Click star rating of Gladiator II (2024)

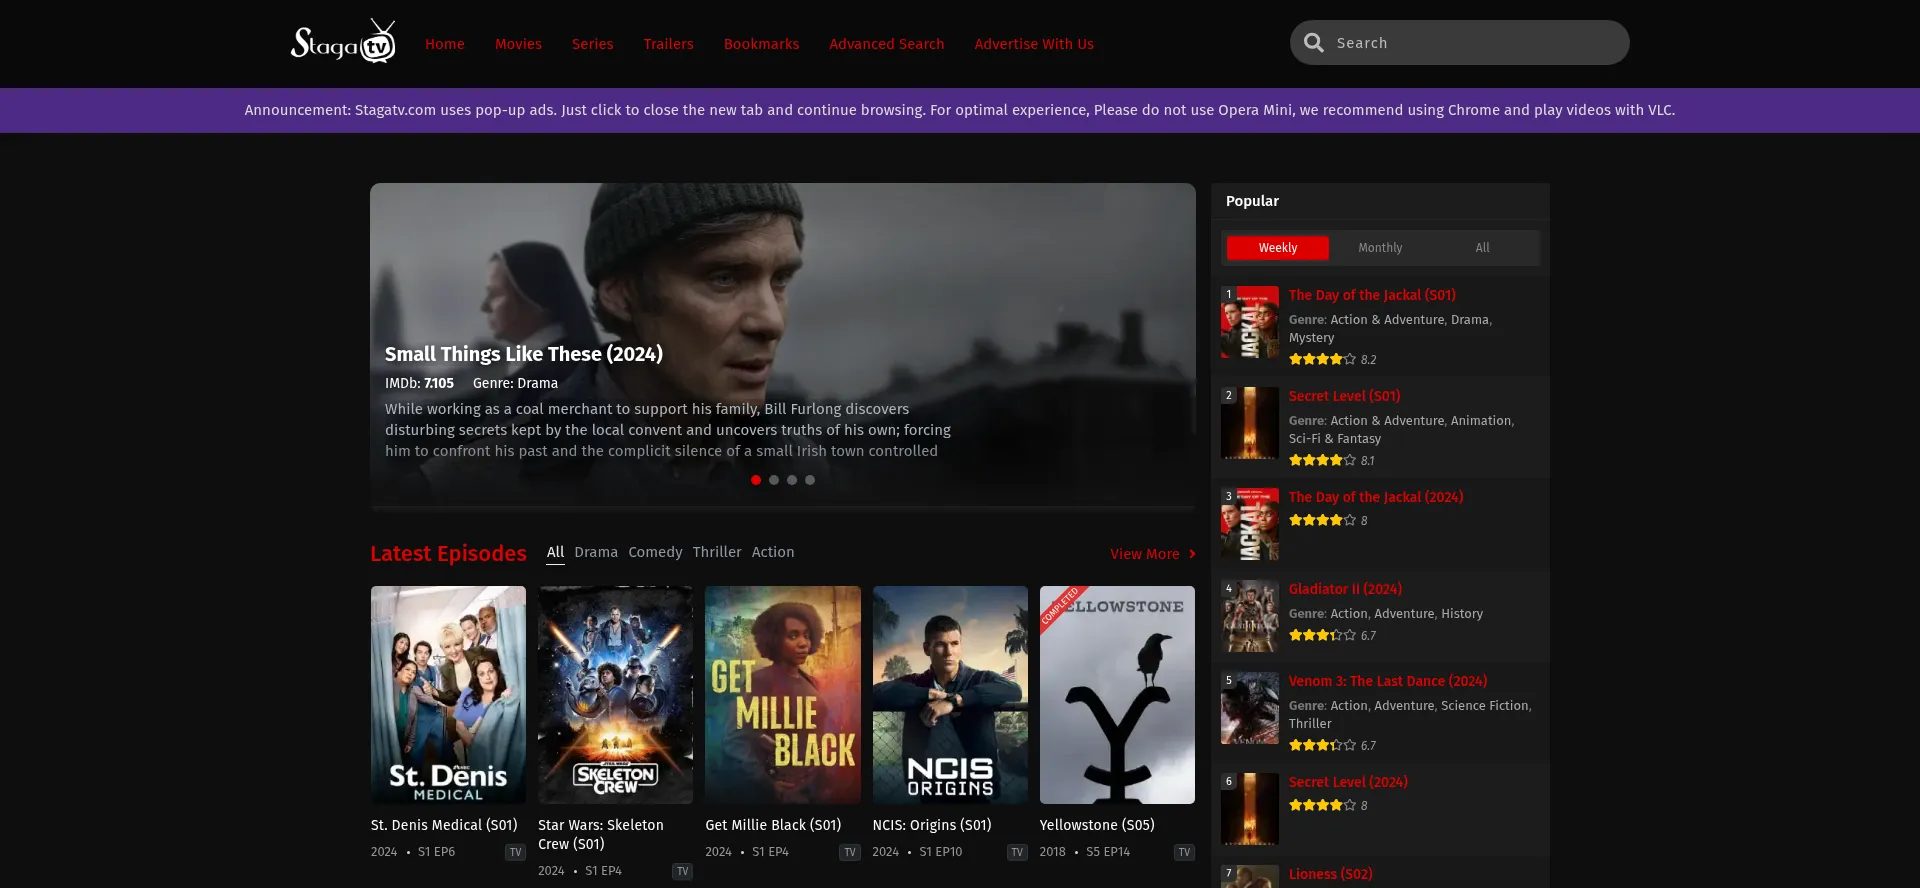[1322, 635]
